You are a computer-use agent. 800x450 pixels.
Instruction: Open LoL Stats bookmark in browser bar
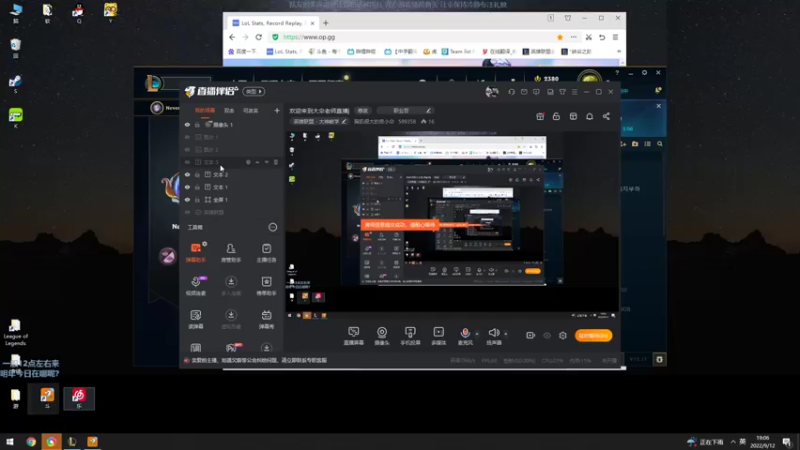click(284, 52)
